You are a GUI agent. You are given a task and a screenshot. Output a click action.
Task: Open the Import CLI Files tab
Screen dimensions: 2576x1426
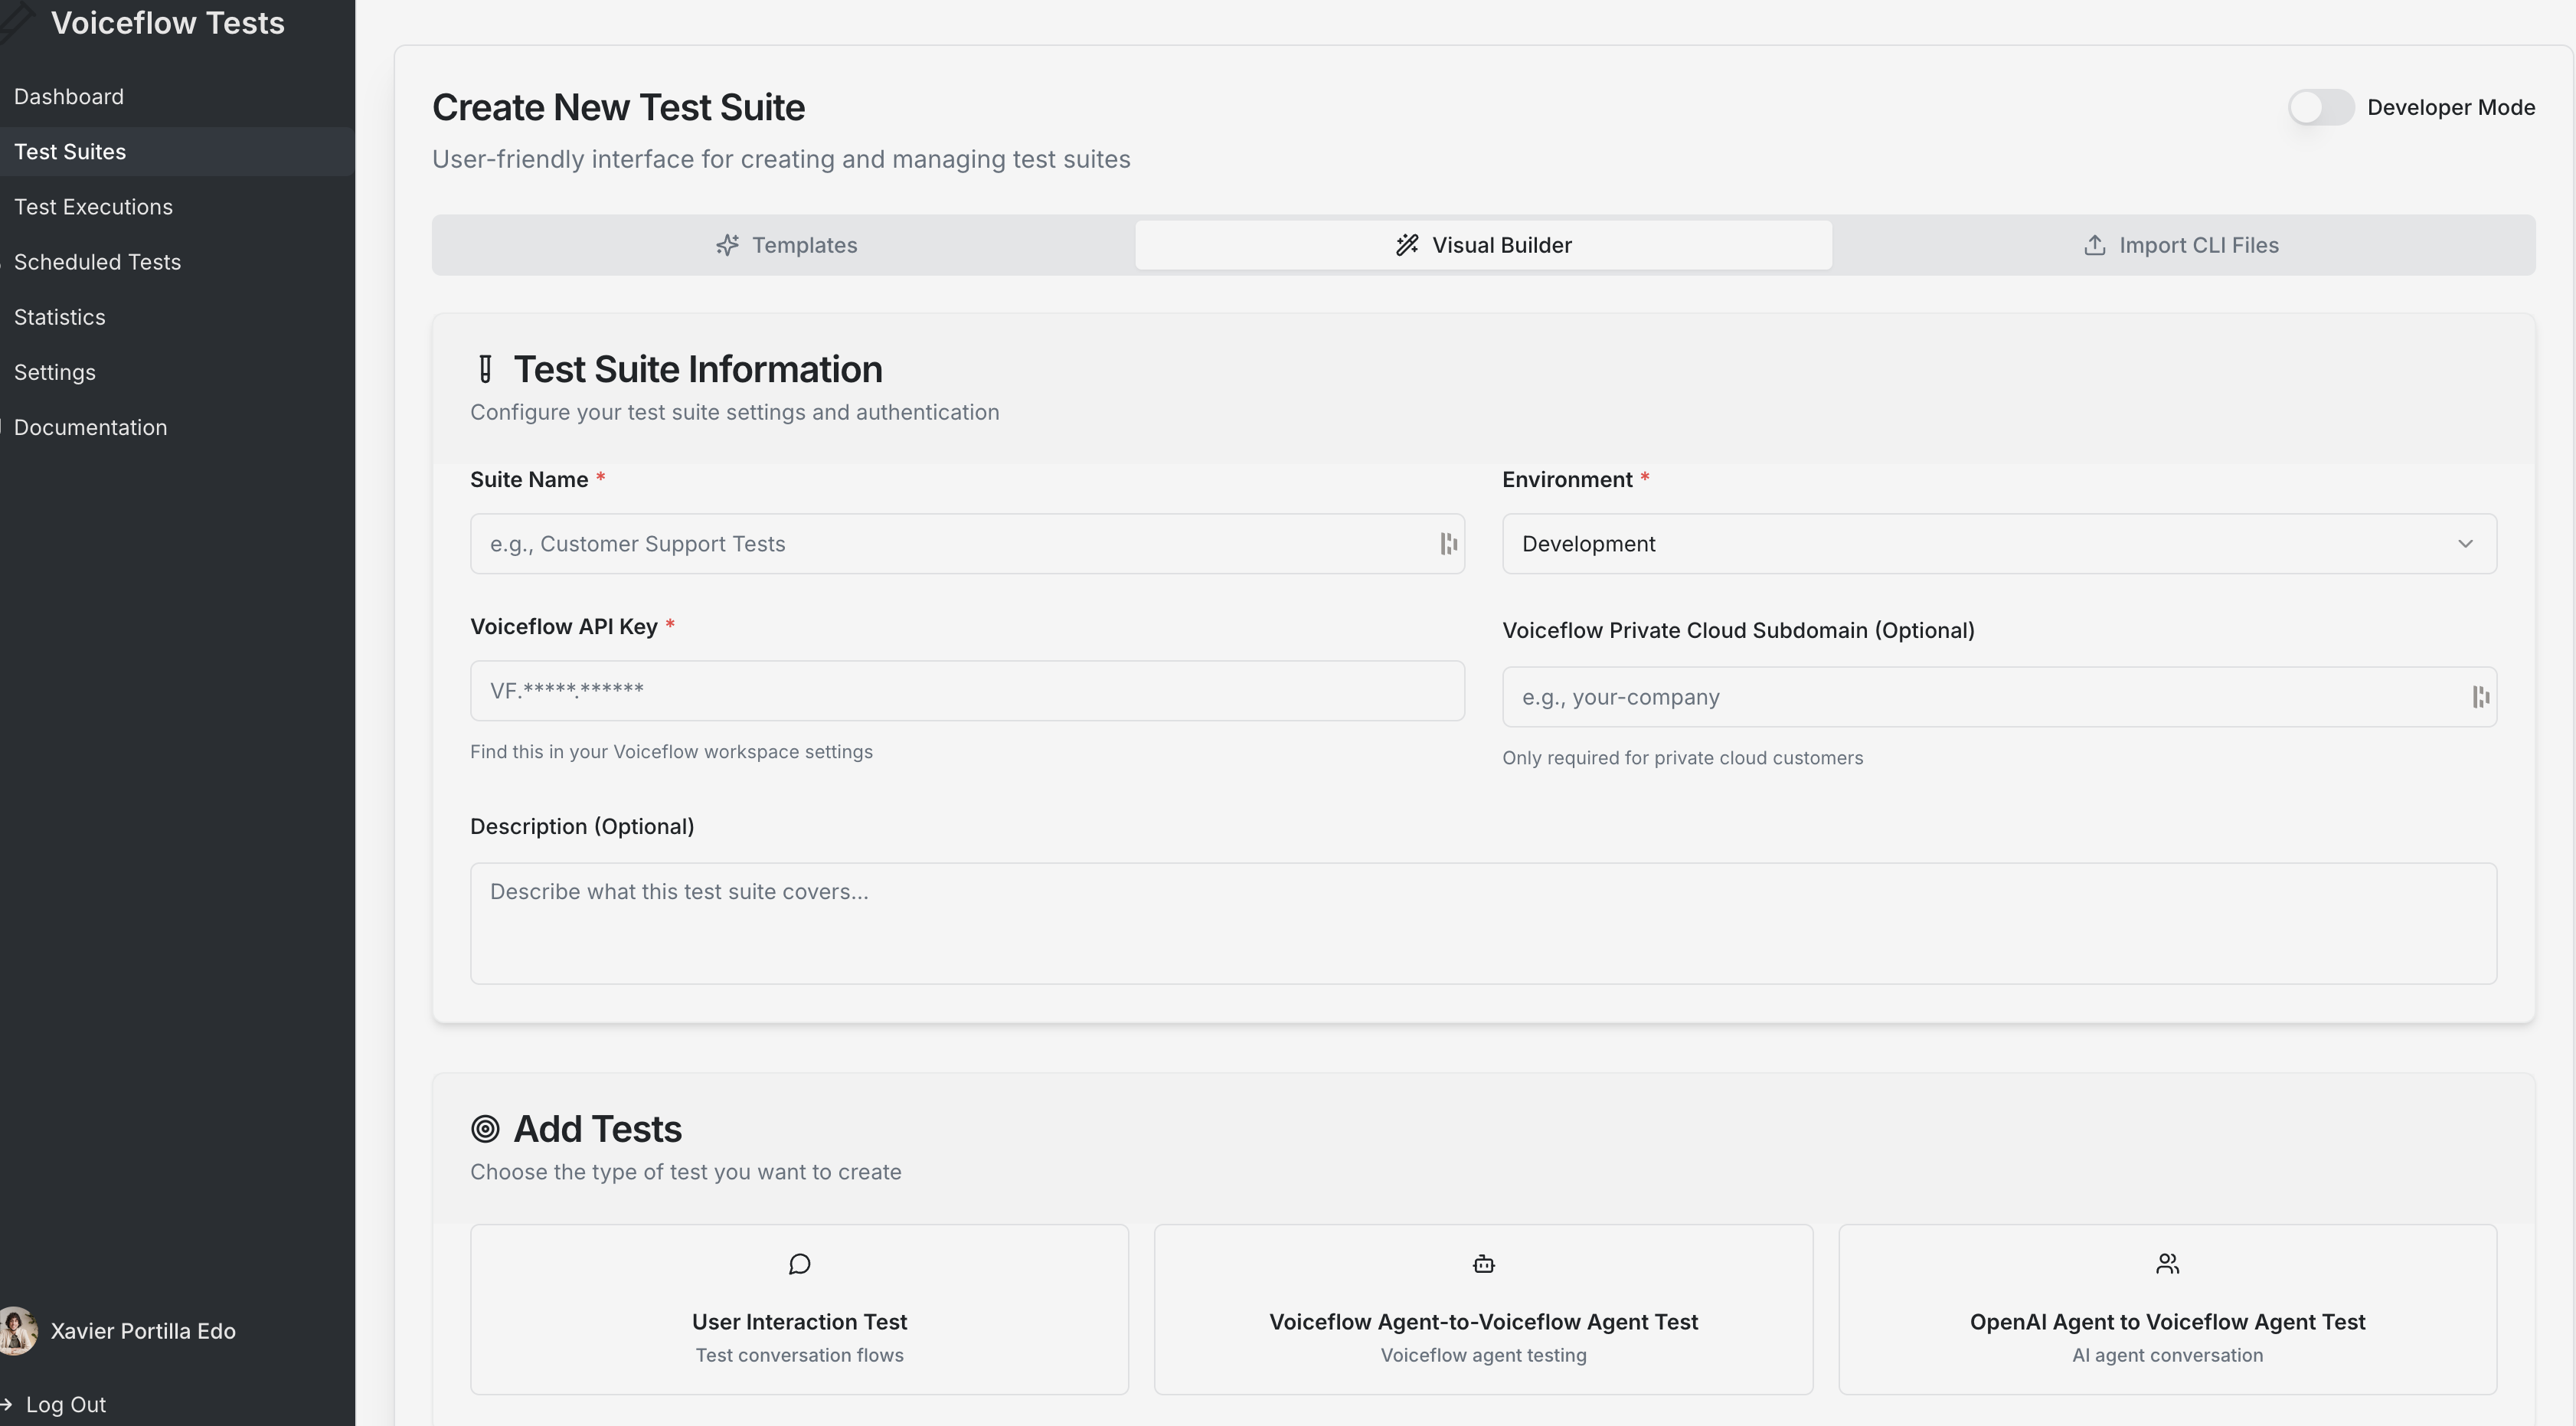(2181, 245)
